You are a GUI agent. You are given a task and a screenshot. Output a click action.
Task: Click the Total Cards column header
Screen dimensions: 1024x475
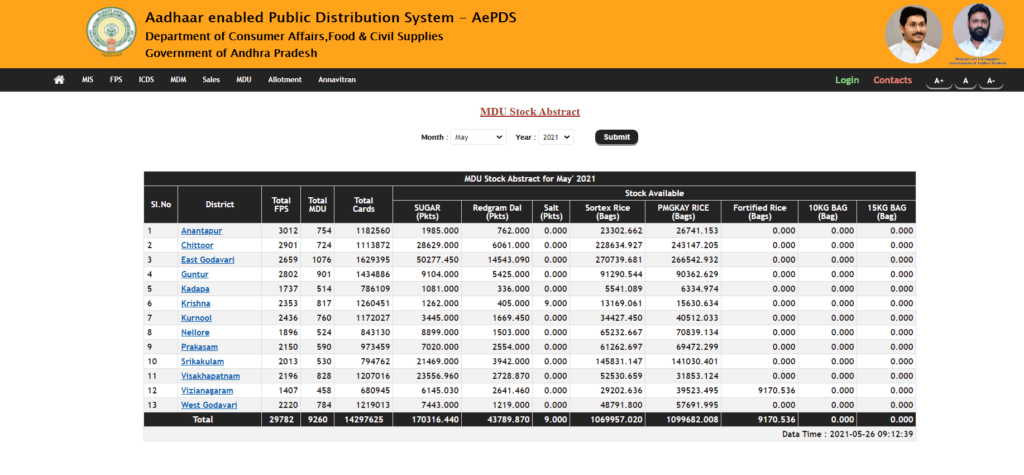(364, 205)
